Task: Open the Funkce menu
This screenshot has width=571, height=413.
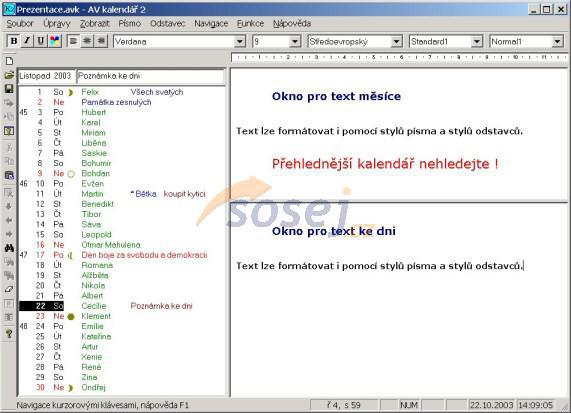Action: (250, 24)
